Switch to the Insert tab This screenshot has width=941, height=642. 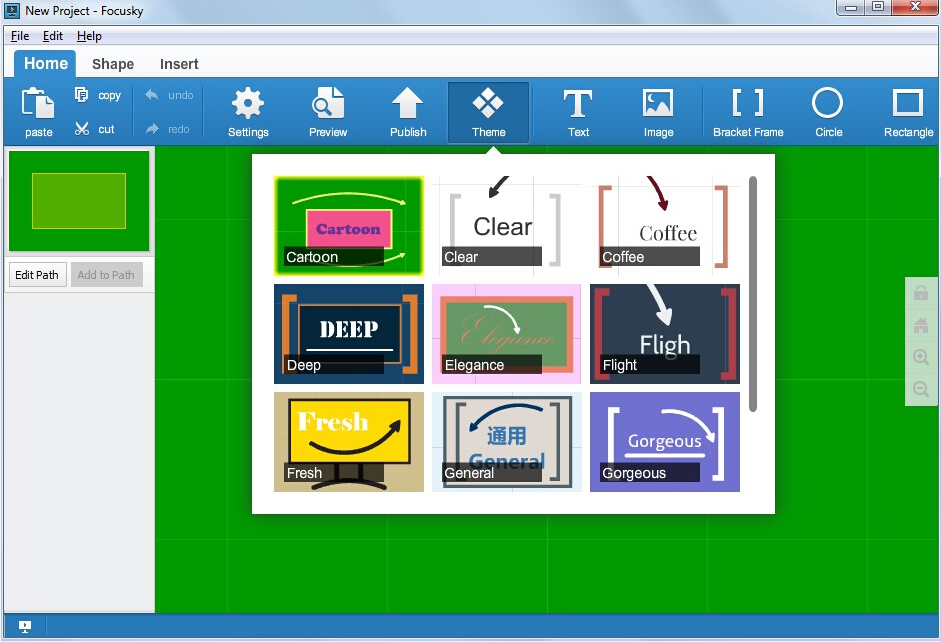[178, 63]
